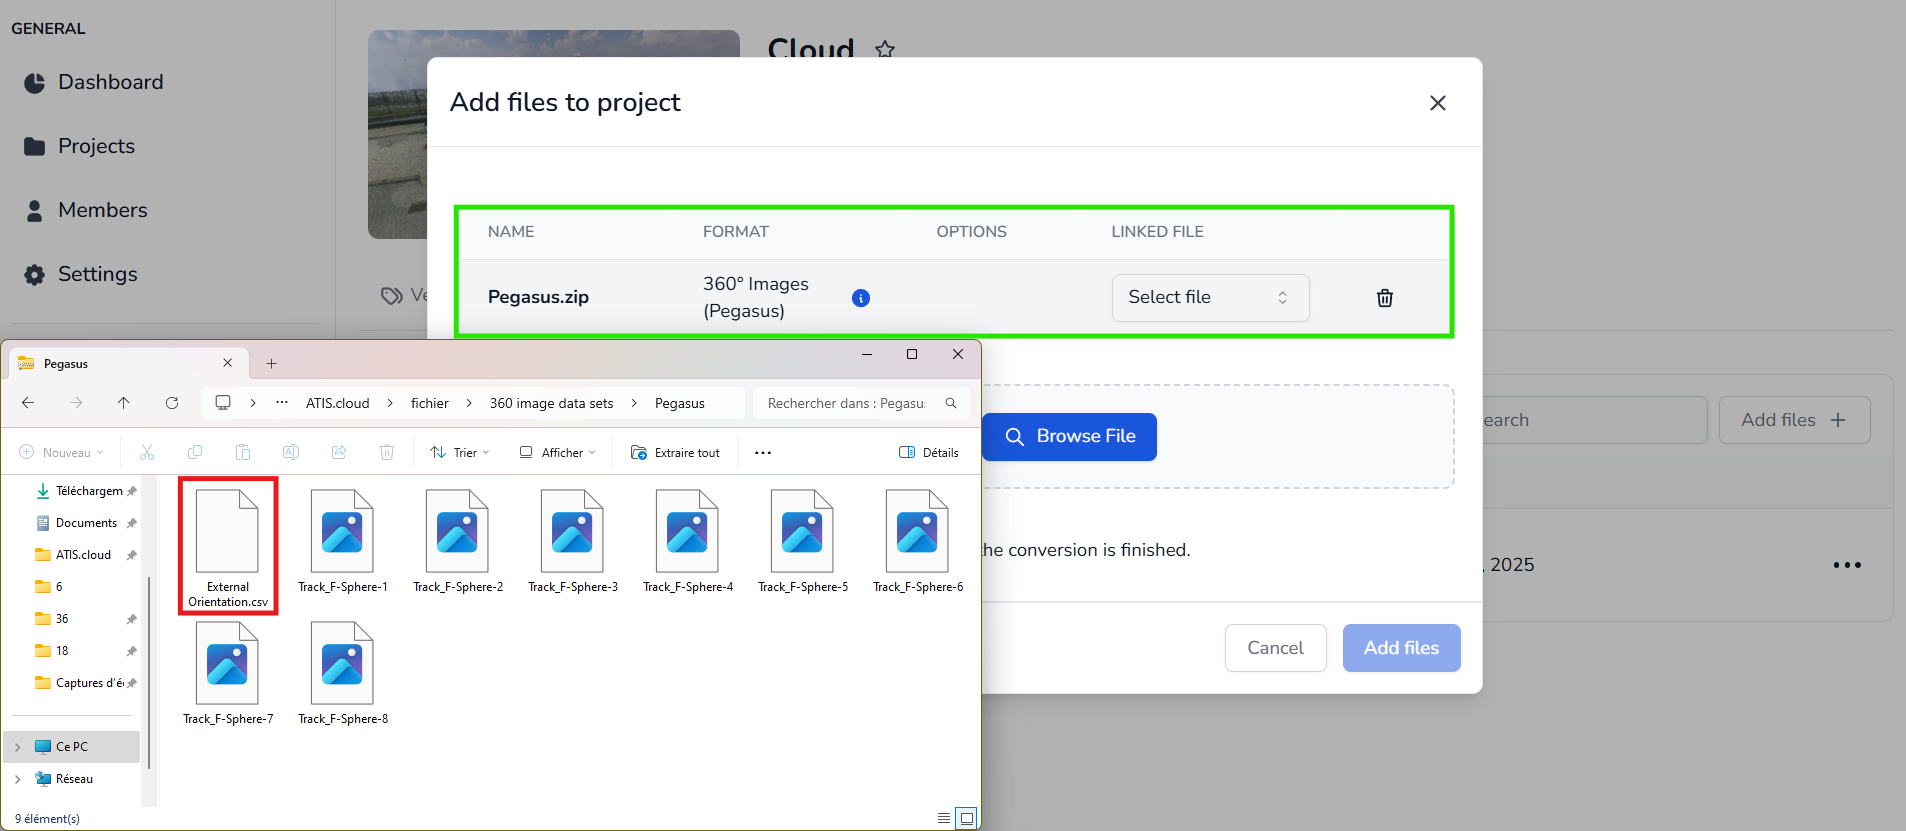Switch to details list view in status bar
Viewport: 1906px width, 831px height.
[x=944, y=818]
